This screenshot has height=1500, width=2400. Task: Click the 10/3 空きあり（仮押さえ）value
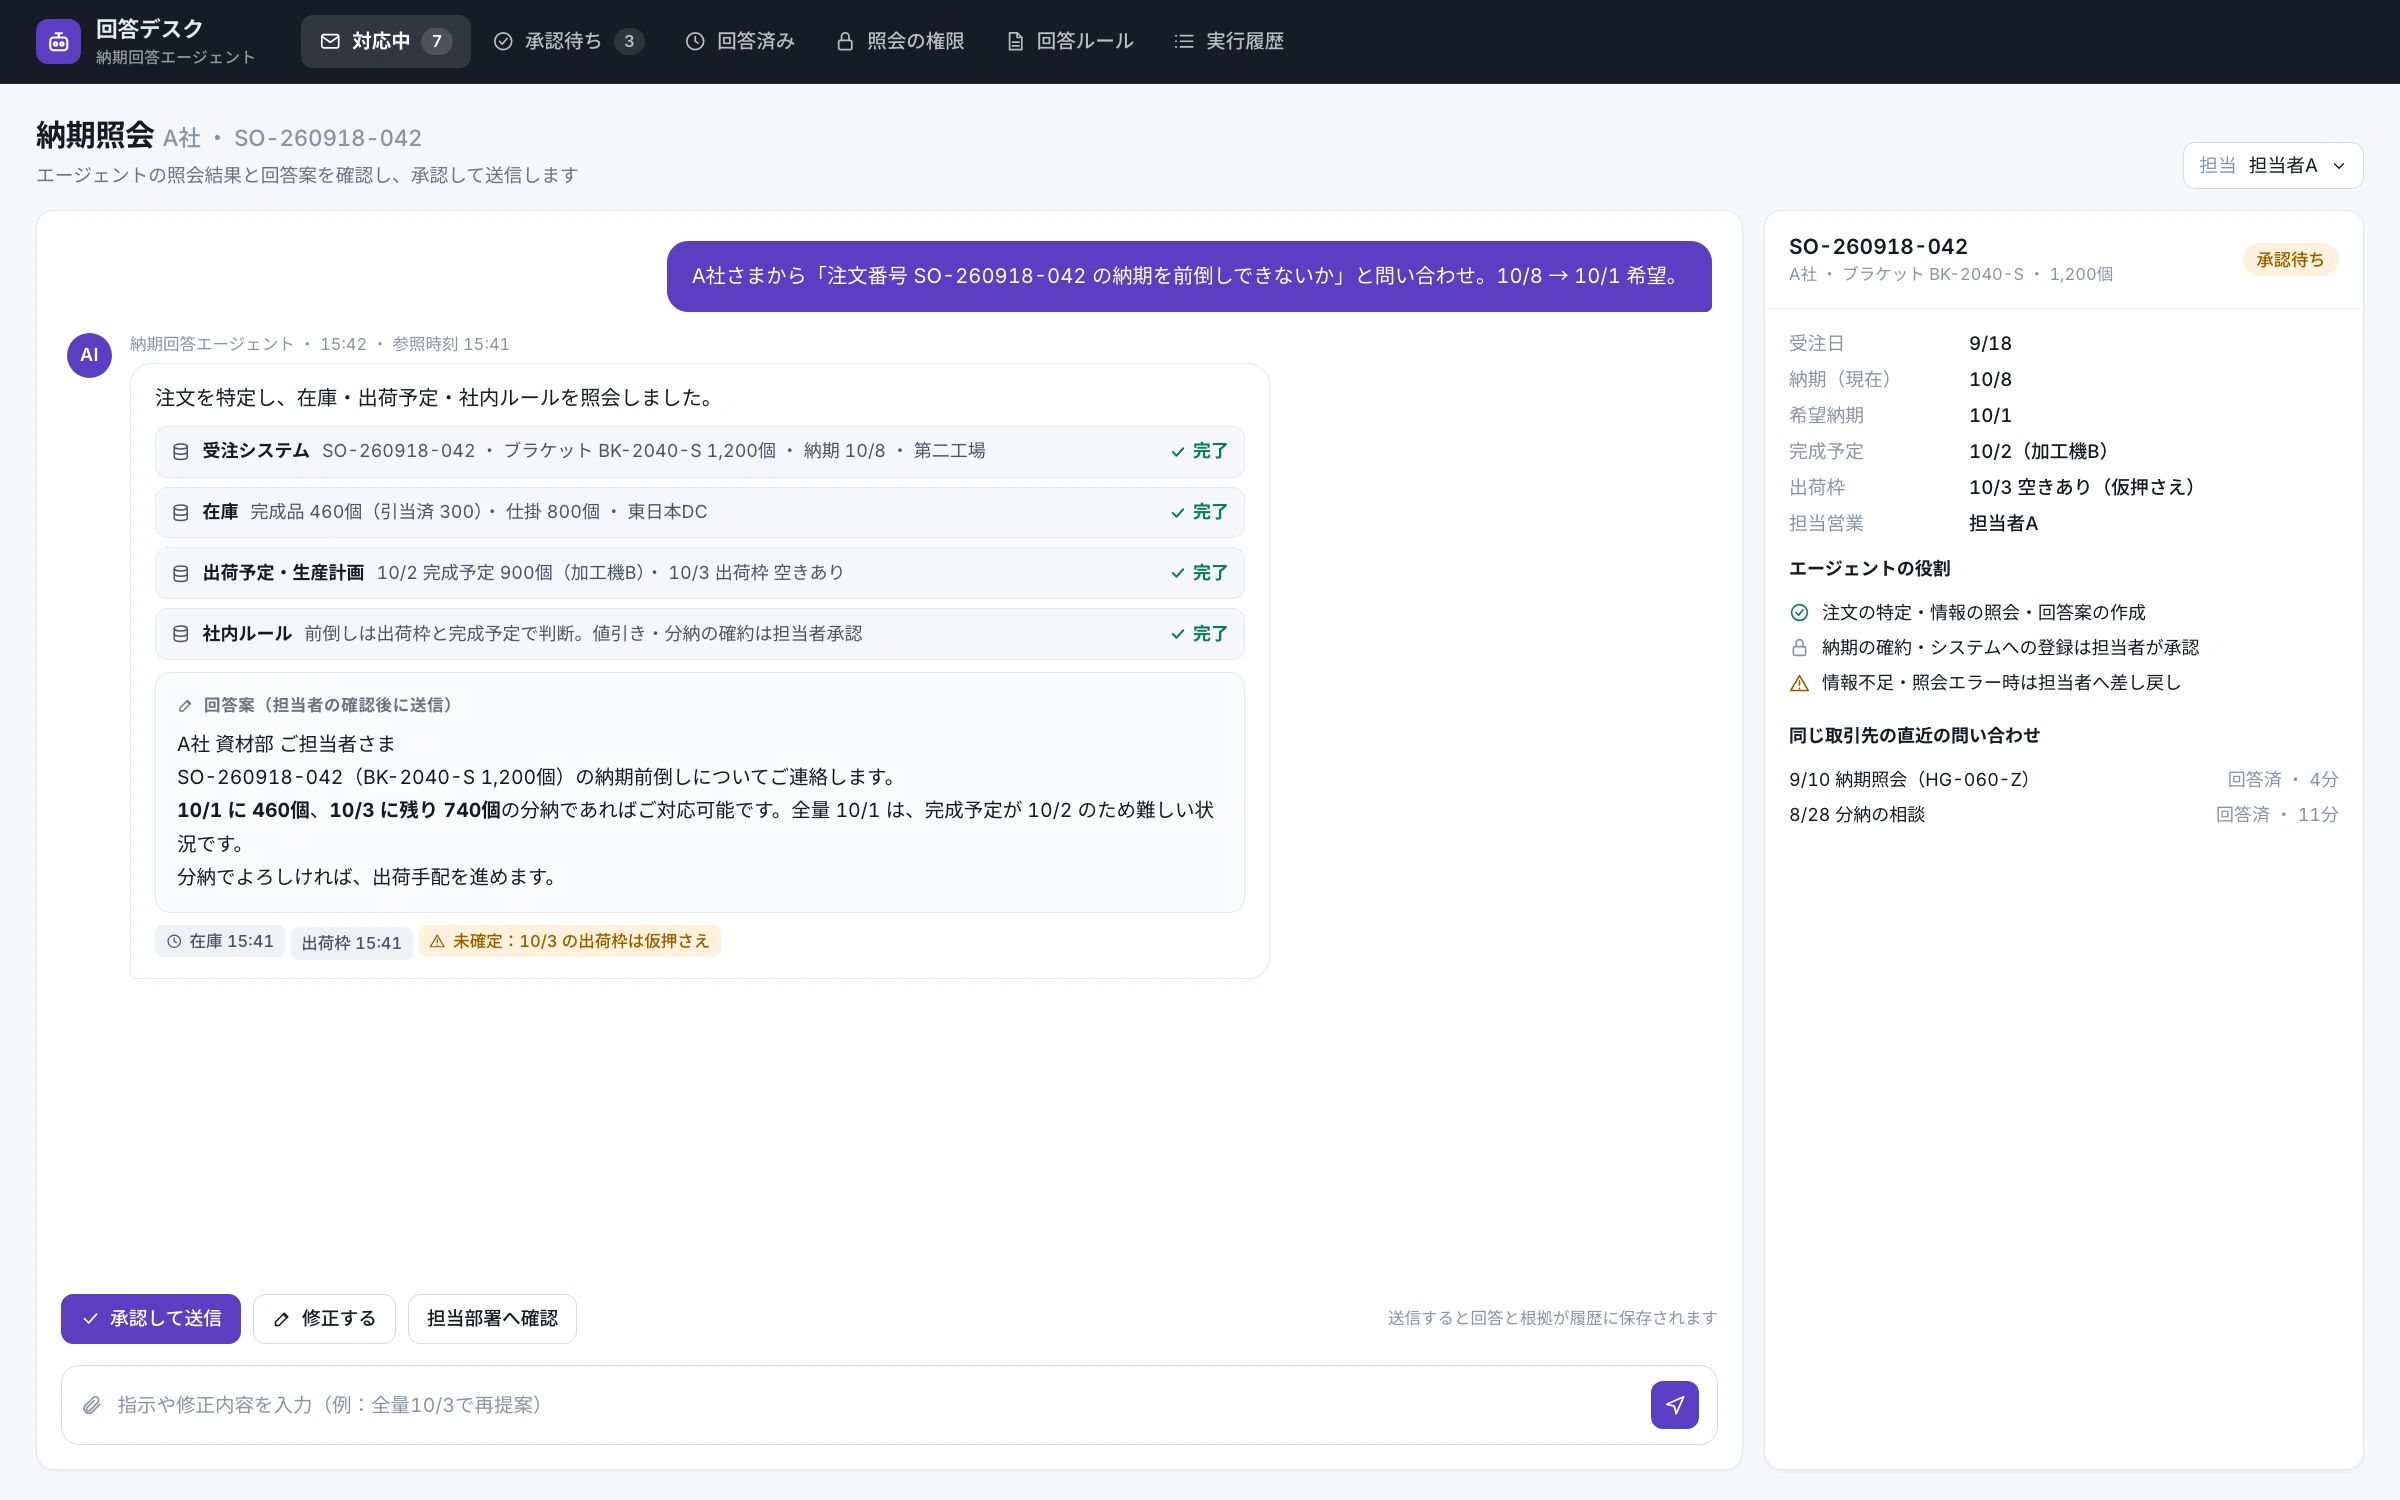[x=2082, y=488]
